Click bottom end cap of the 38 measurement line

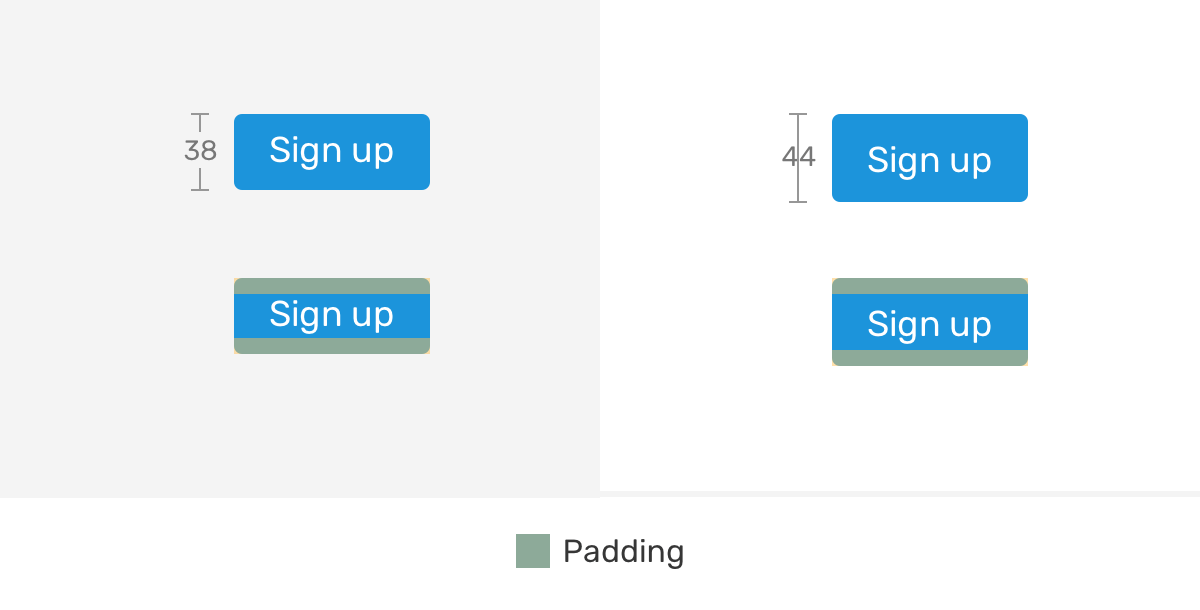(x=200, y=190)
